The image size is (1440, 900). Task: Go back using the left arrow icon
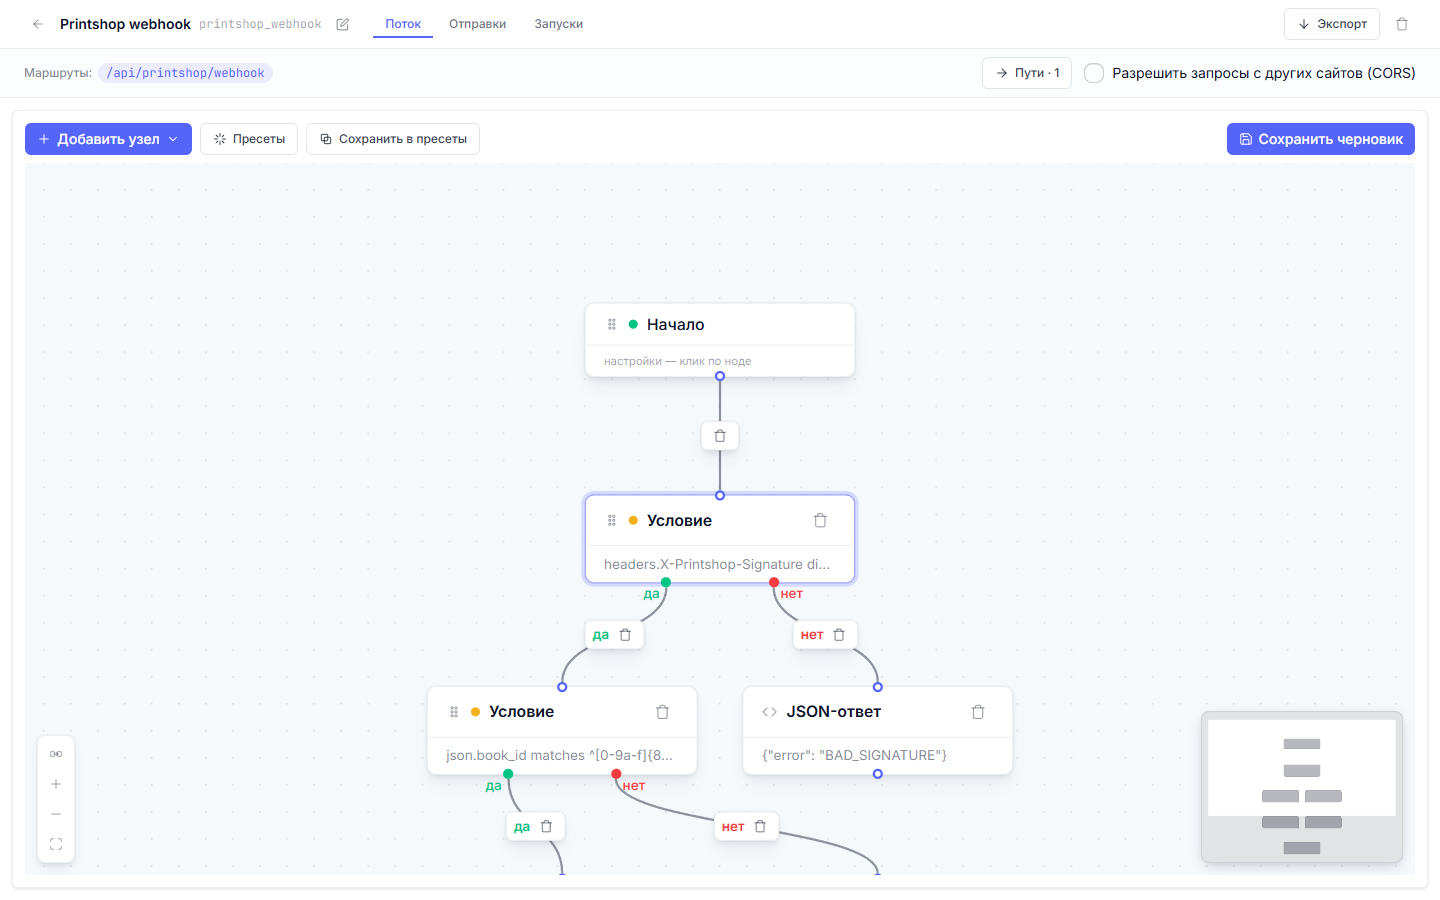(x=38, y=24)
